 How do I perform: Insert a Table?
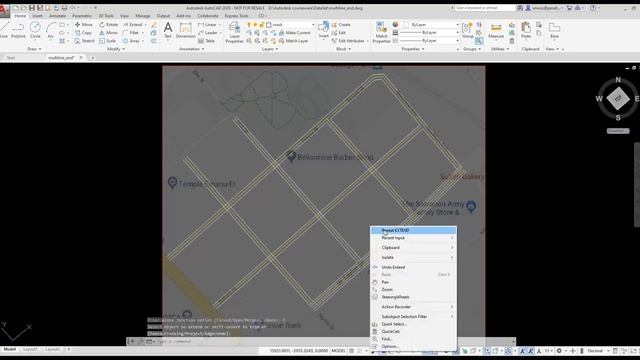coord(207,41)
